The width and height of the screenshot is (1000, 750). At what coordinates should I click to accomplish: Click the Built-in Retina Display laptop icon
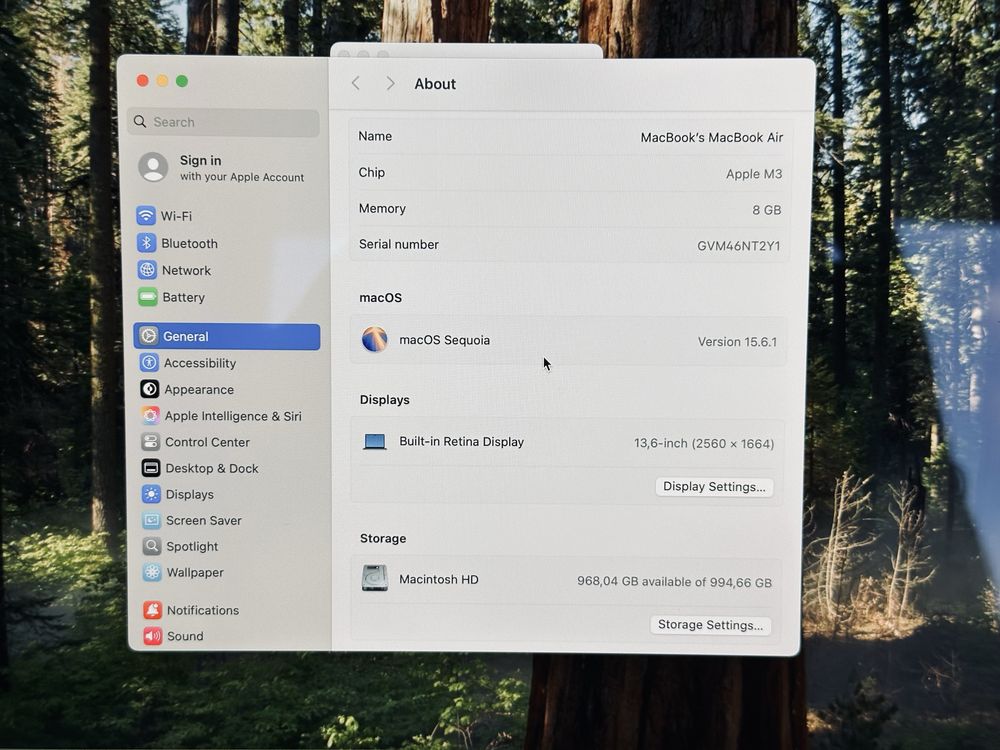click(374, 441)
